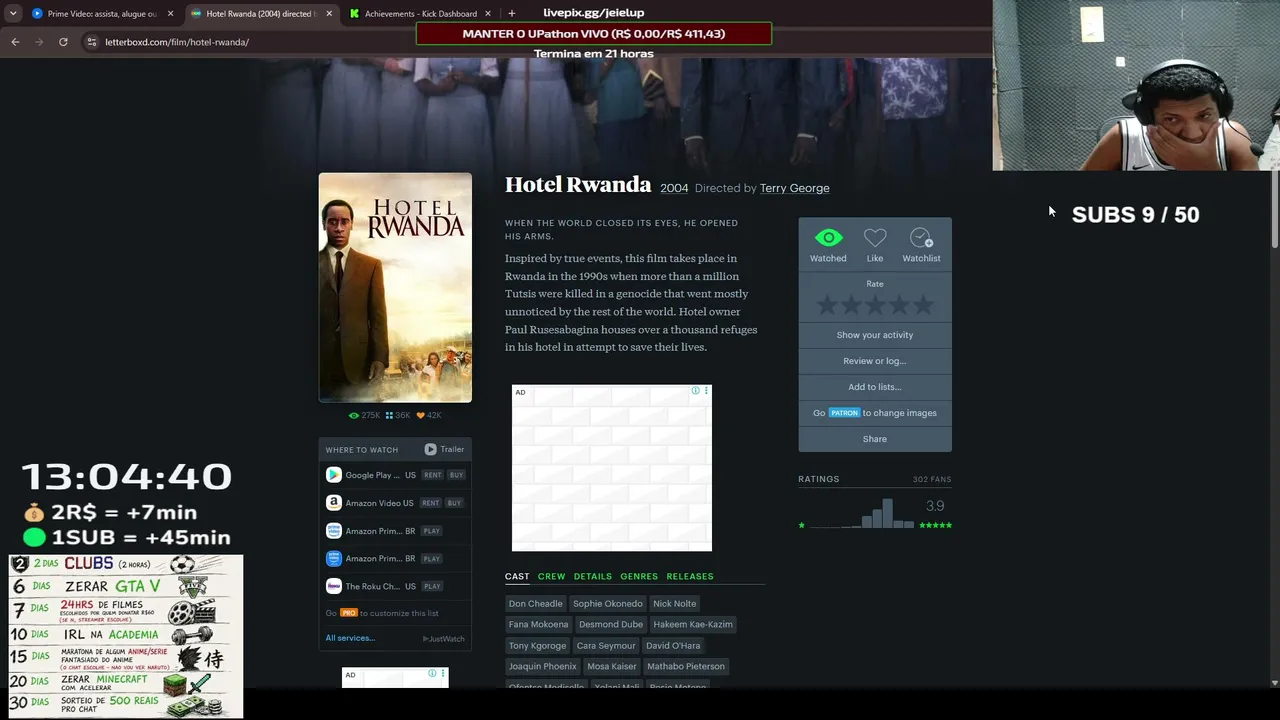This screenshot has height=720, width=1280.
Task: Switch to the DETAILS tab
Action: tap(592, 576)
